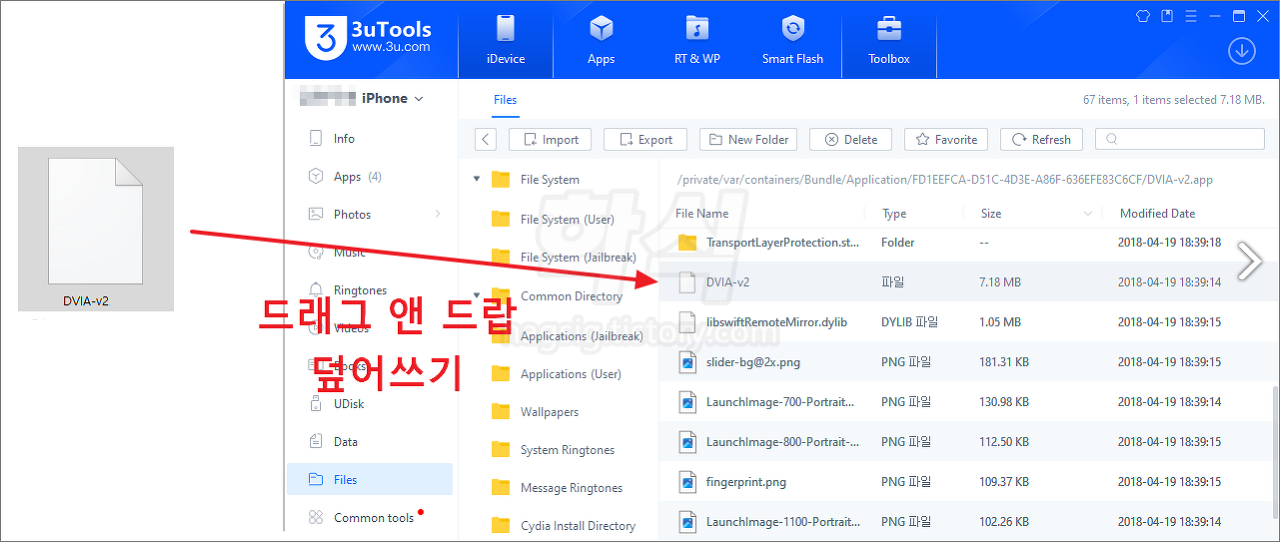This screenshot has height=542, width=1280.
Task: Select Files in the sidebar
Action: (369, 479)
